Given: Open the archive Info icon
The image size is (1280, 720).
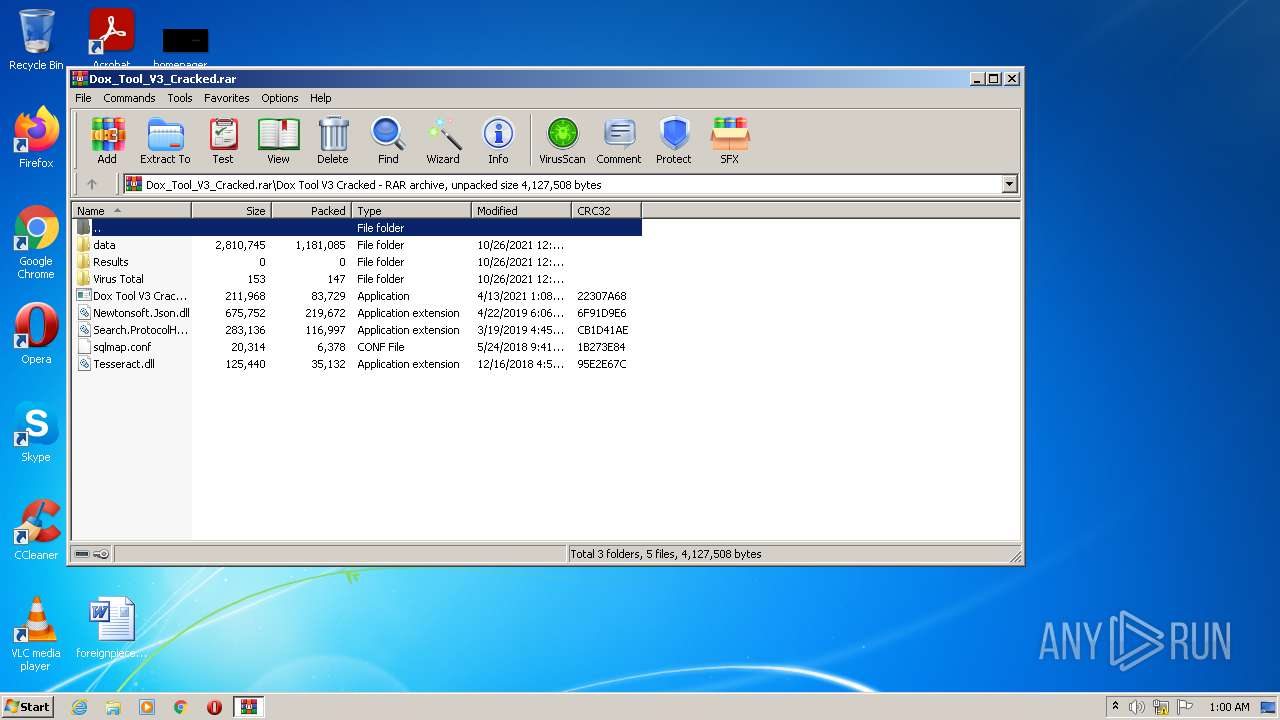Looking at the screenshot, I should click(x=498, y=140).
